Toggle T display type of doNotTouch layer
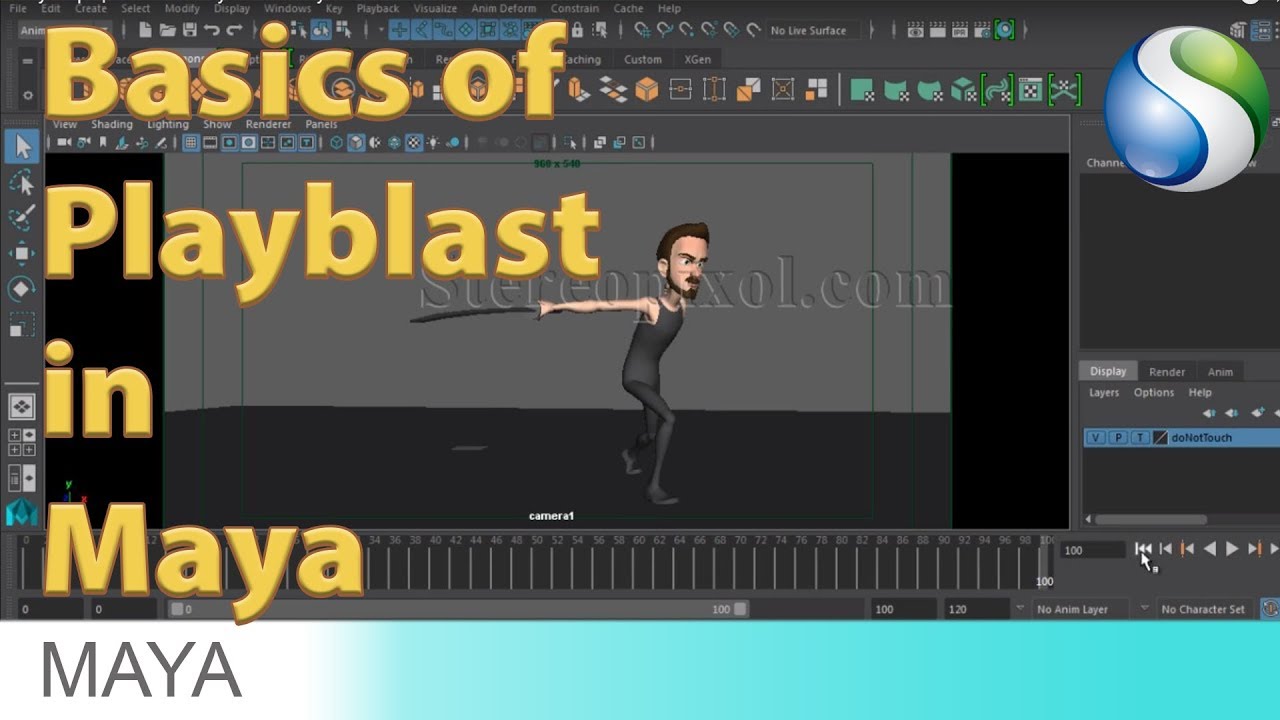 (x=1140, y=438)
